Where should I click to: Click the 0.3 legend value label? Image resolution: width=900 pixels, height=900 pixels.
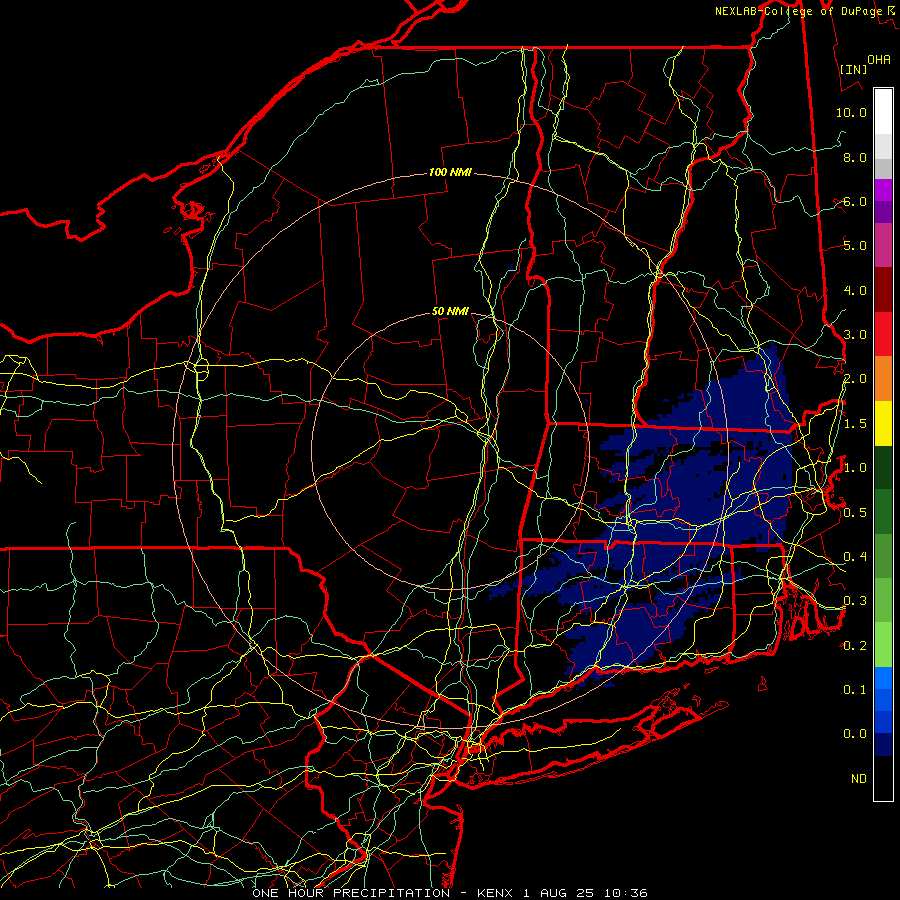point(855,601)
